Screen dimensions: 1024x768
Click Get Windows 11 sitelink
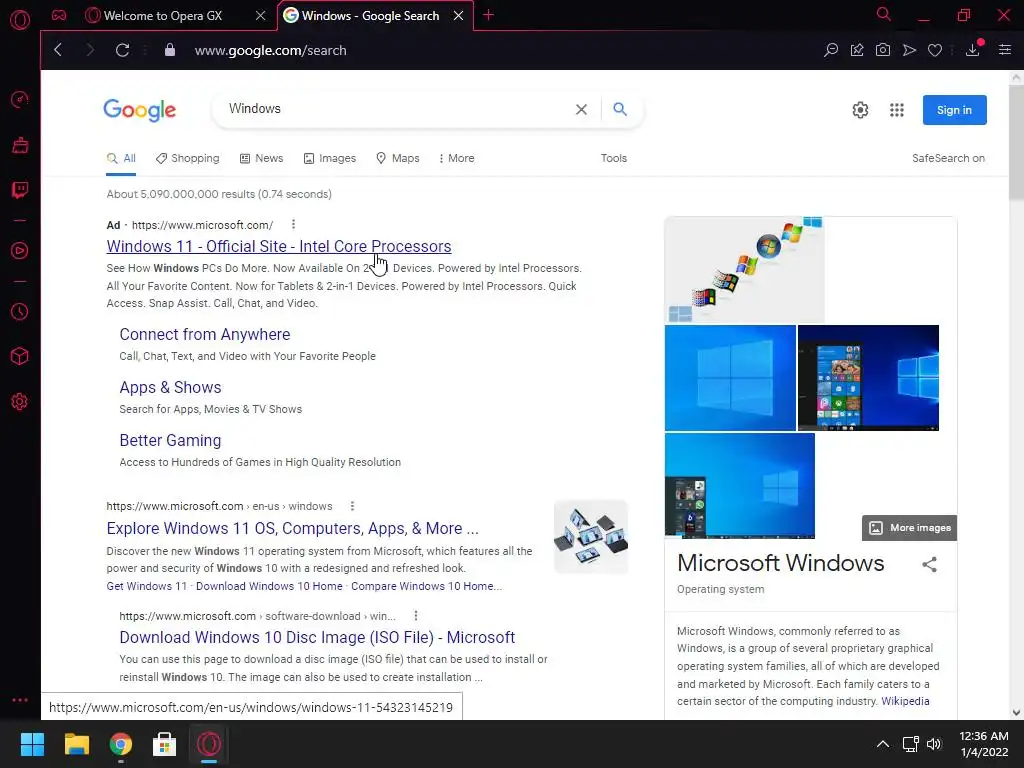click(x=146, y=586)
